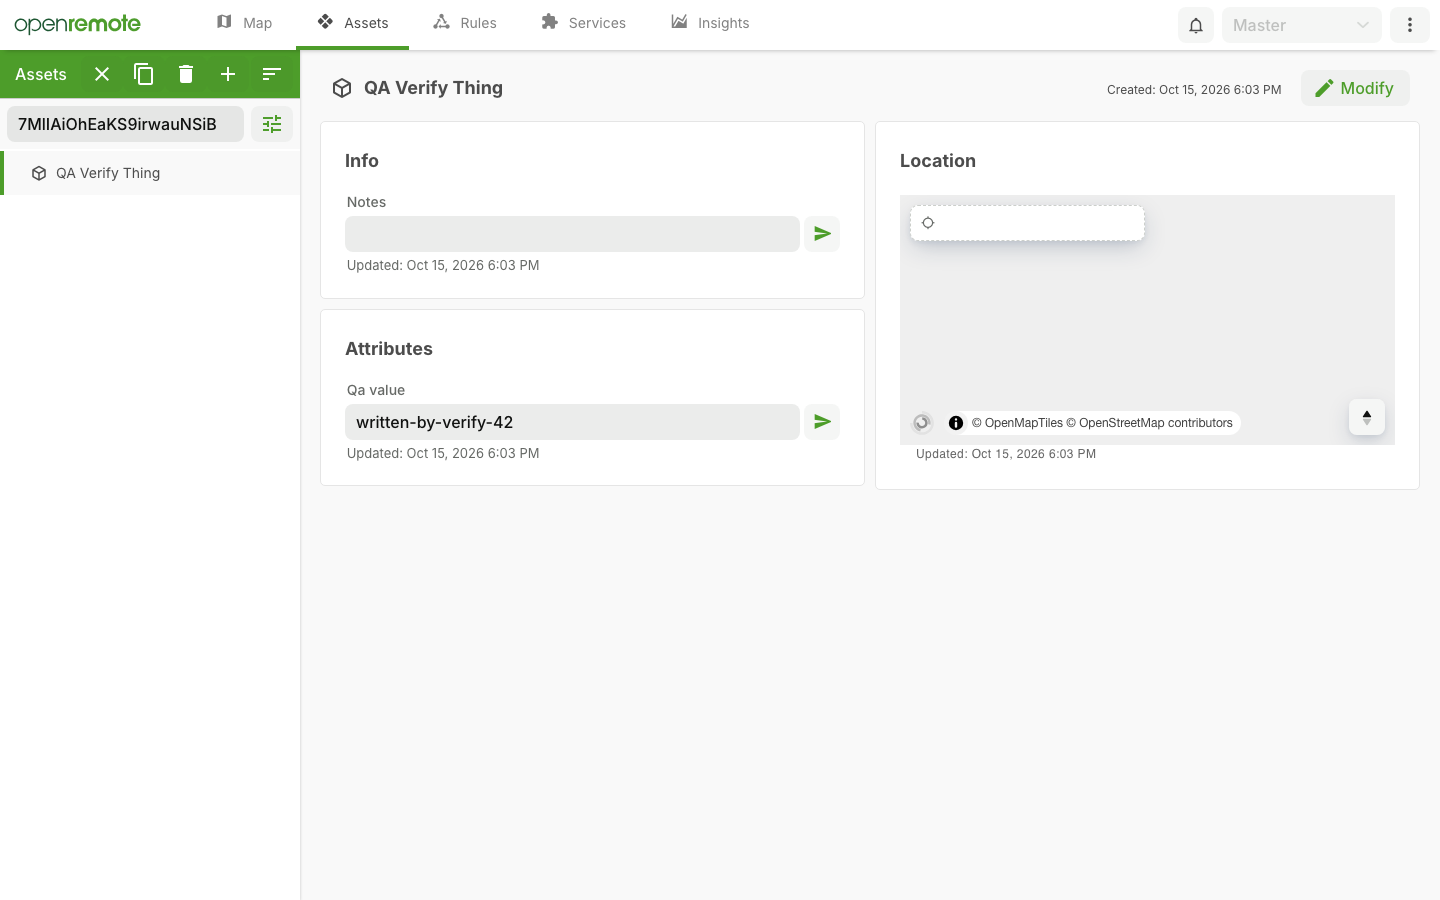Send the Notes value
This screenshot has width=1440, height=900.
[x=822, y=234]
